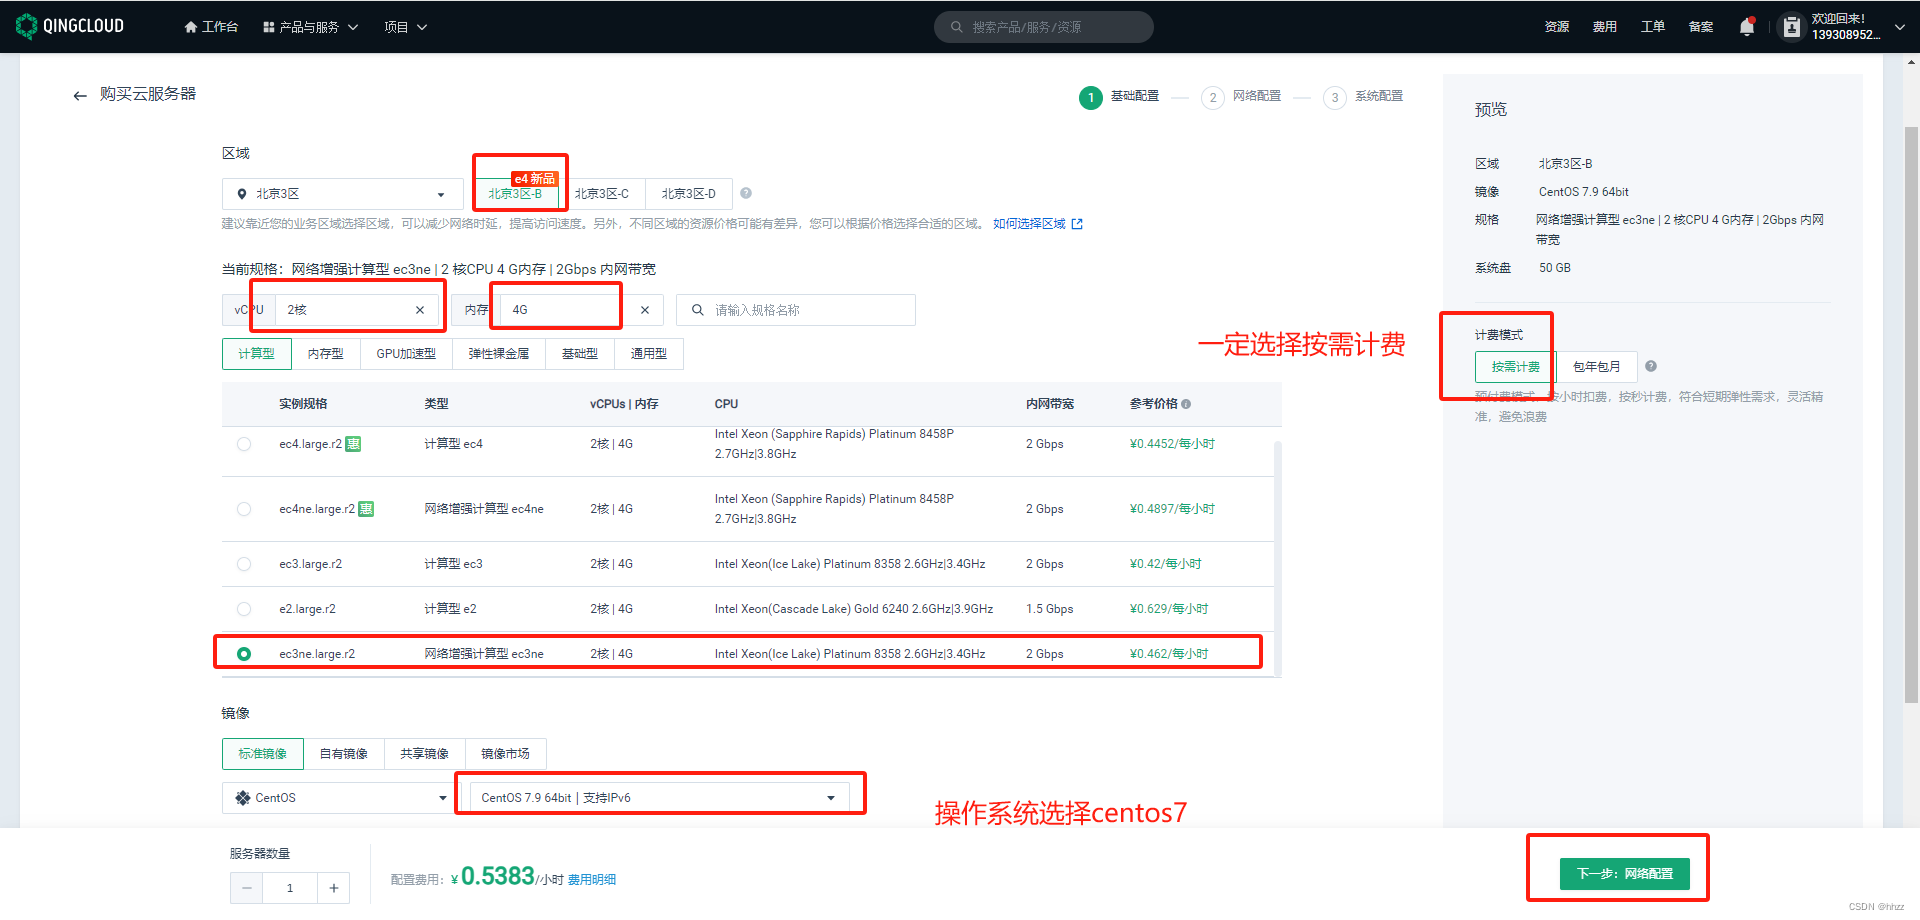Click the vCPU 2核 selector
Viewport: 1920px width, 920px height.
click(357, 310)
